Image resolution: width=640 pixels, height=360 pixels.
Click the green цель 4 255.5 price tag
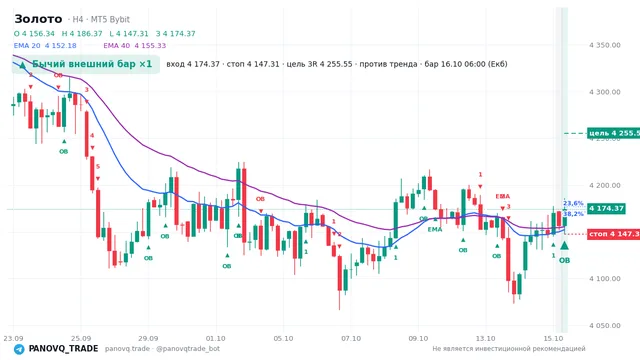click(613, 133)
